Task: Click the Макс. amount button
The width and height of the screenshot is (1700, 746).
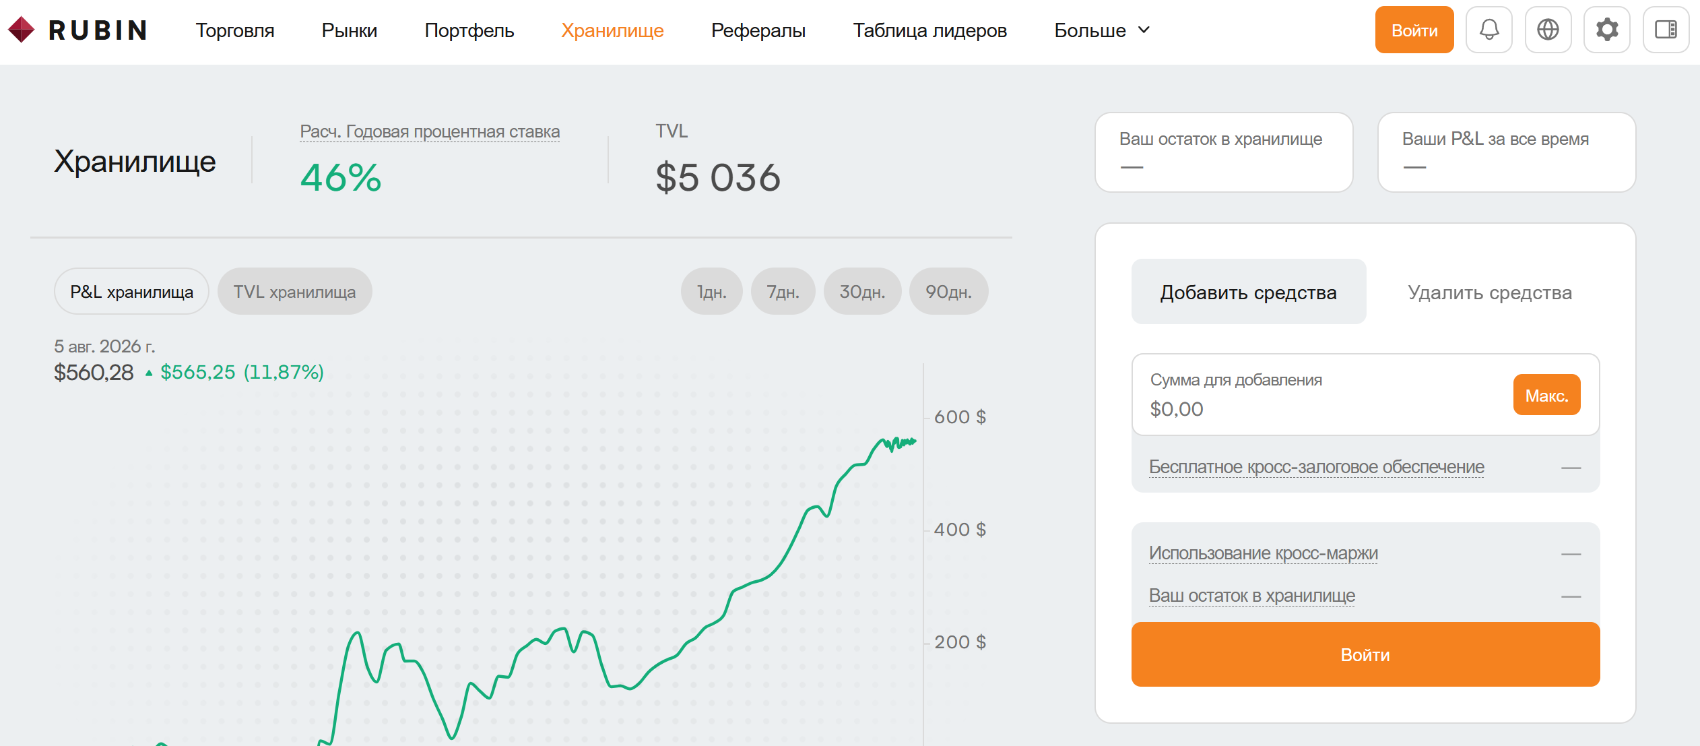Action: [x=1547, y=395]
